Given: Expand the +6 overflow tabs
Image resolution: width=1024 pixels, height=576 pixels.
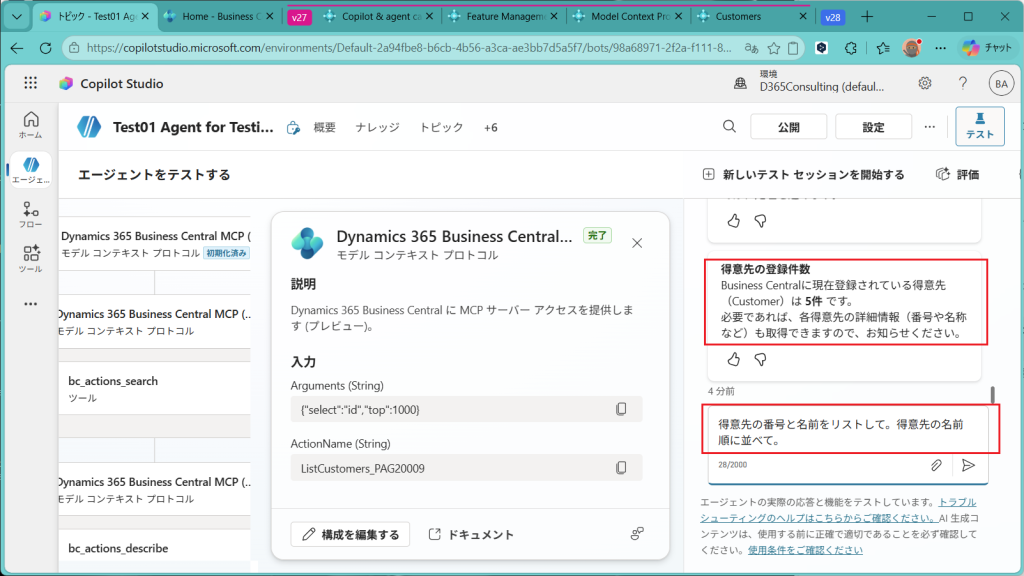Looking at the screenshot, I should 490,128.
